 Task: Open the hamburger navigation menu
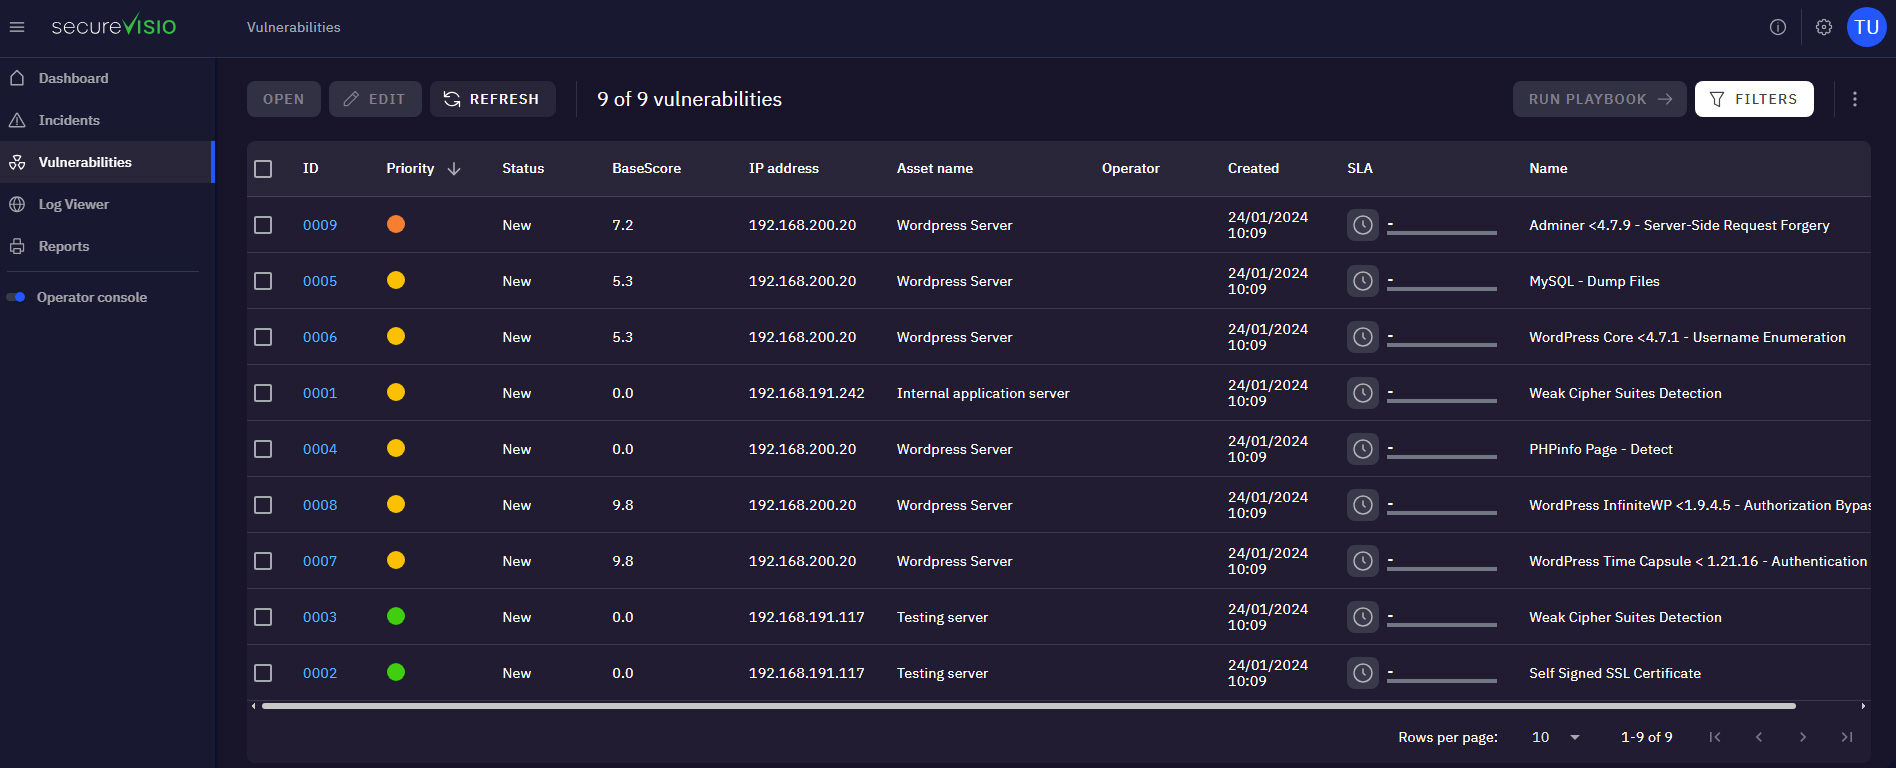17,27
